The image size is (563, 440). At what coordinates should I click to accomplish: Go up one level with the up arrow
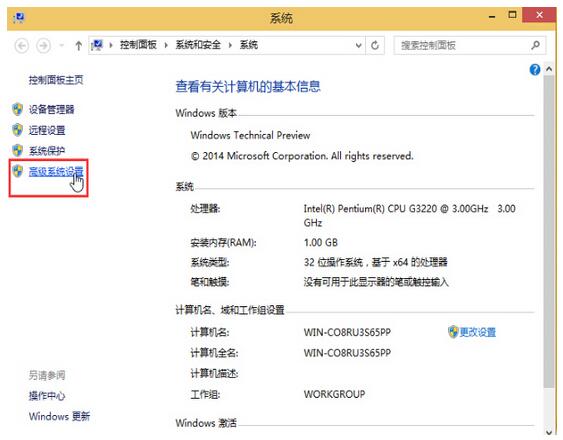click(78, 46)
